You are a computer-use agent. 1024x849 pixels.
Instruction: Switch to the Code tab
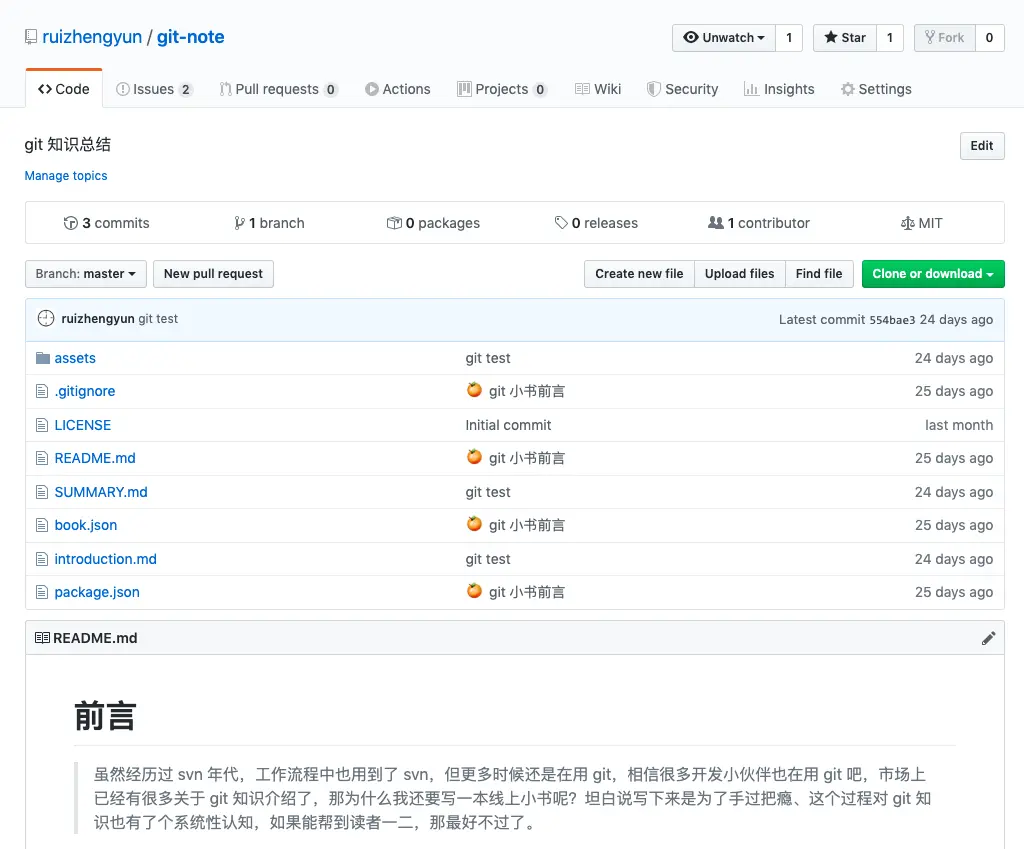64,89
